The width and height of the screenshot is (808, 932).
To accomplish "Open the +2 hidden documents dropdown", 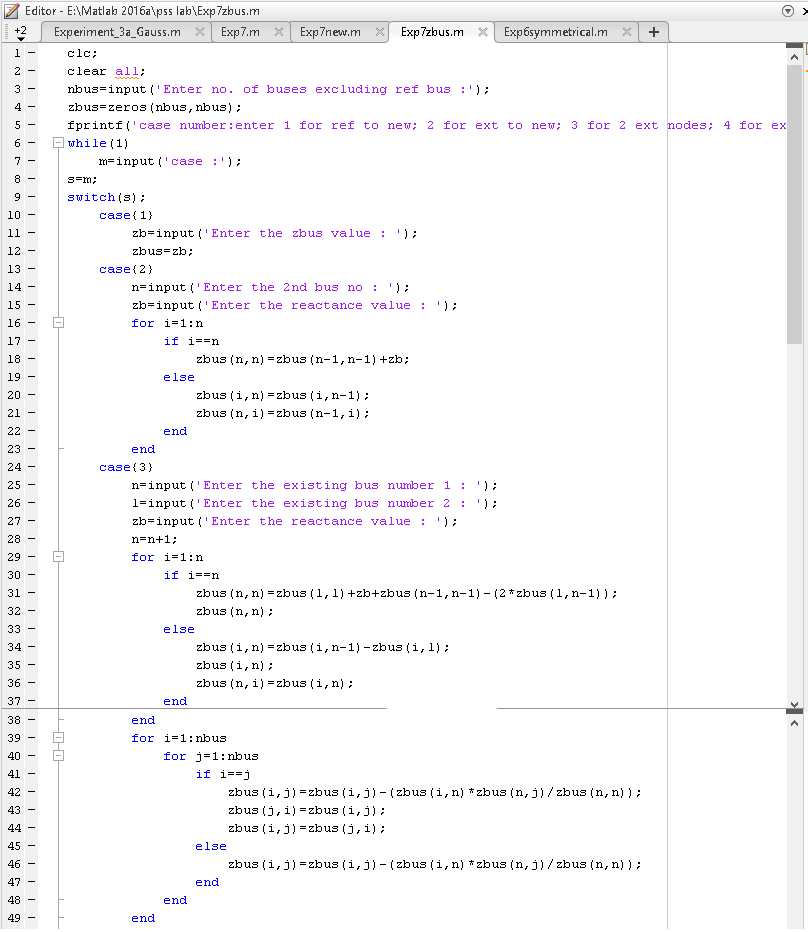I will pyautogui.click(x=21, y=31).
